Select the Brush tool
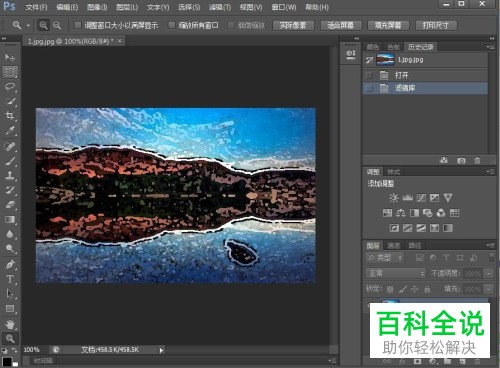 (10, 161)
